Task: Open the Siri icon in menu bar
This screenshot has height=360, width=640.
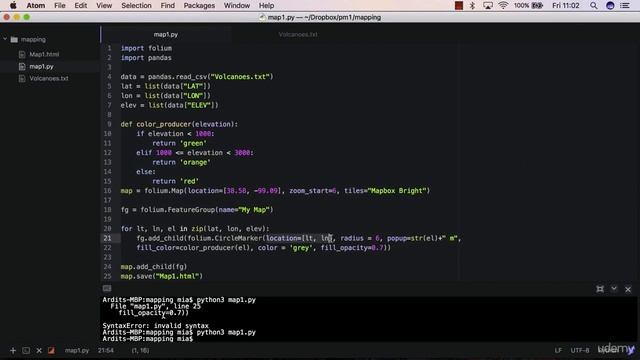Action: tap(610, 6)
